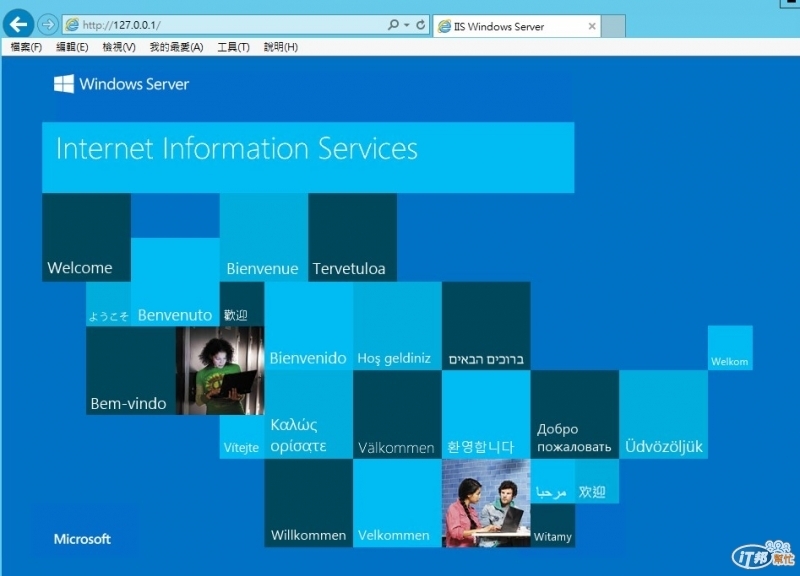Click the Arabic مرحبا tile

click(x=553, y=482)
